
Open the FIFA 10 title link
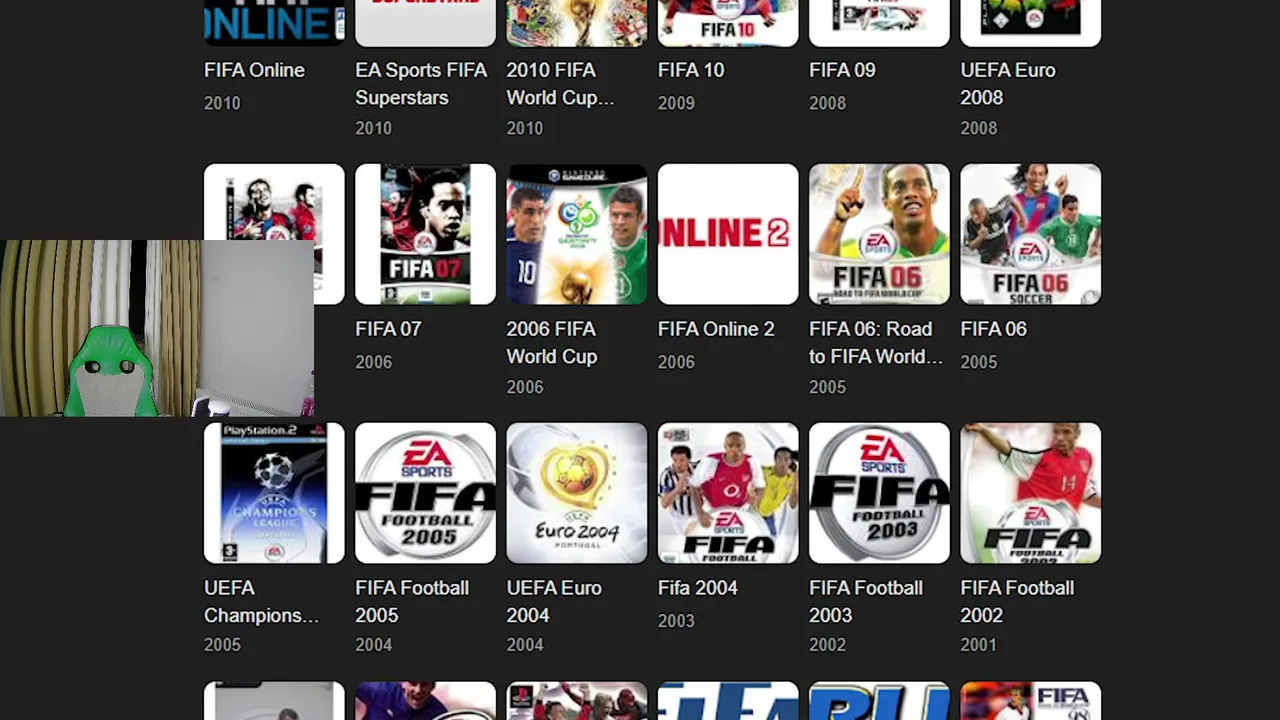pyautogui.click(x=691, y=70)
